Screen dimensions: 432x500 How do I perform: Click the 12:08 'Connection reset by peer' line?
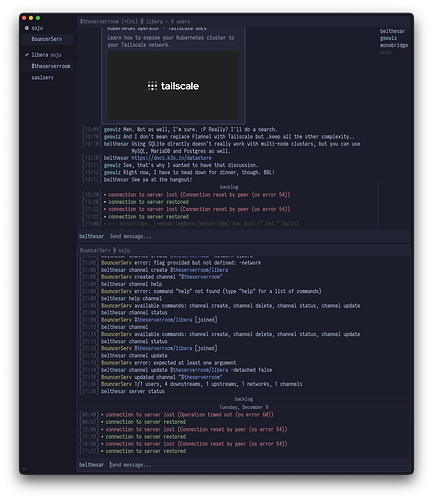point(196,429)
